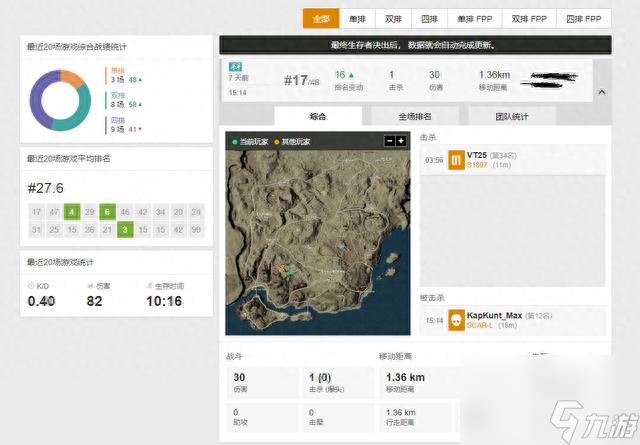Click the orange donut chart segment
Image resolution: width=640 pixels, height=445 pixels.
tap(72, 77)
